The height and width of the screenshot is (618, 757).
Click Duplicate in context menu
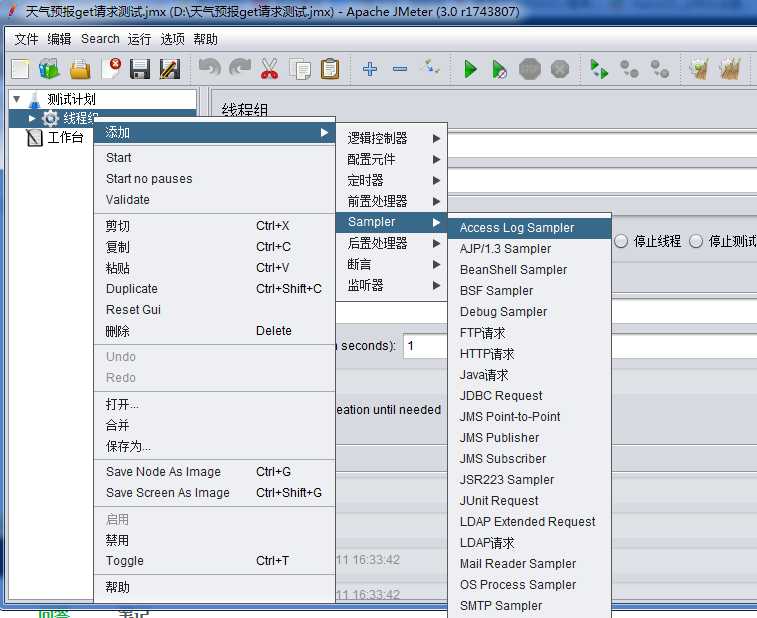coord(214,288)
